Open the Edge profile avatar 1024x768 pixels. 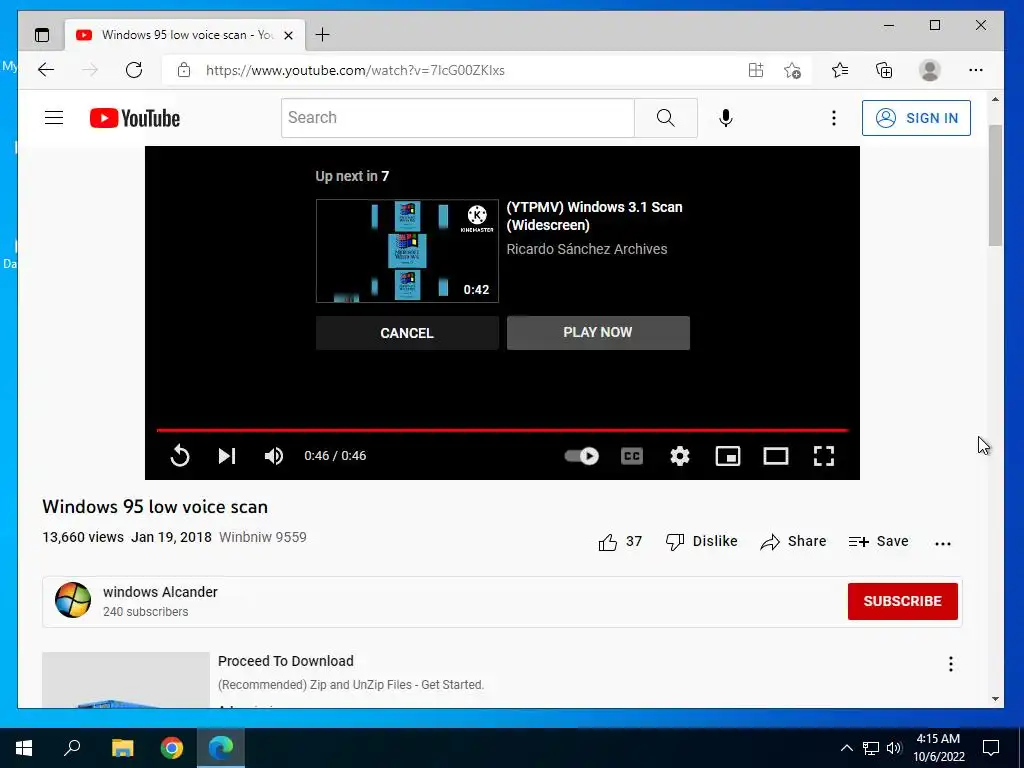pos(929,70)
